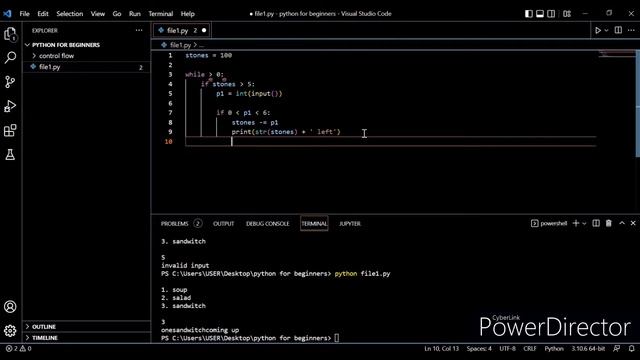This screenshot has height=360, width=640.
Task: Open the Search view in activity bar
Action: [x=10, y=58]
